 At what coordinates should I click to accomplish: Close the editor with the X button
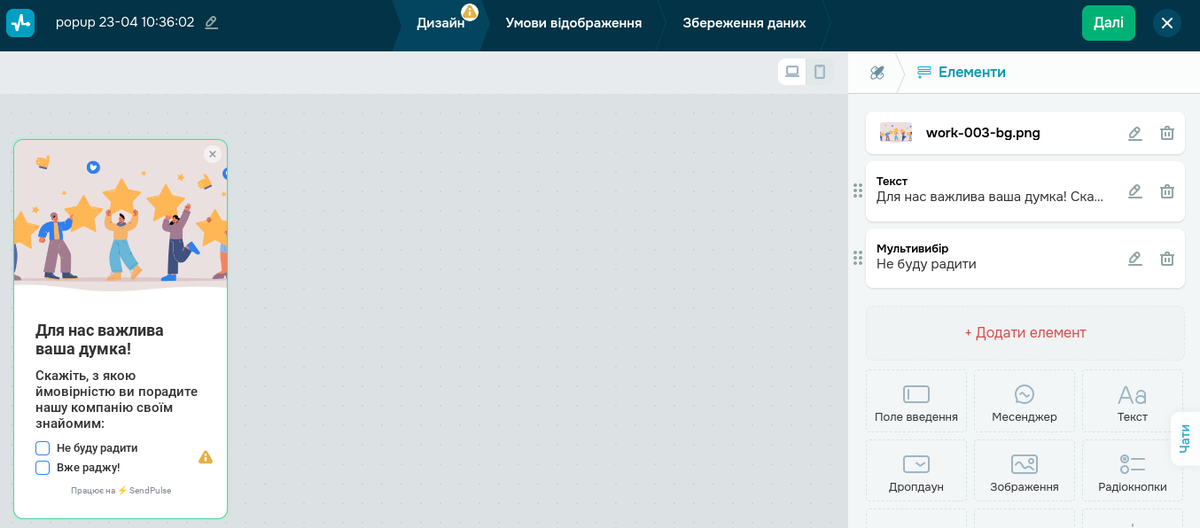[1167, 23]
